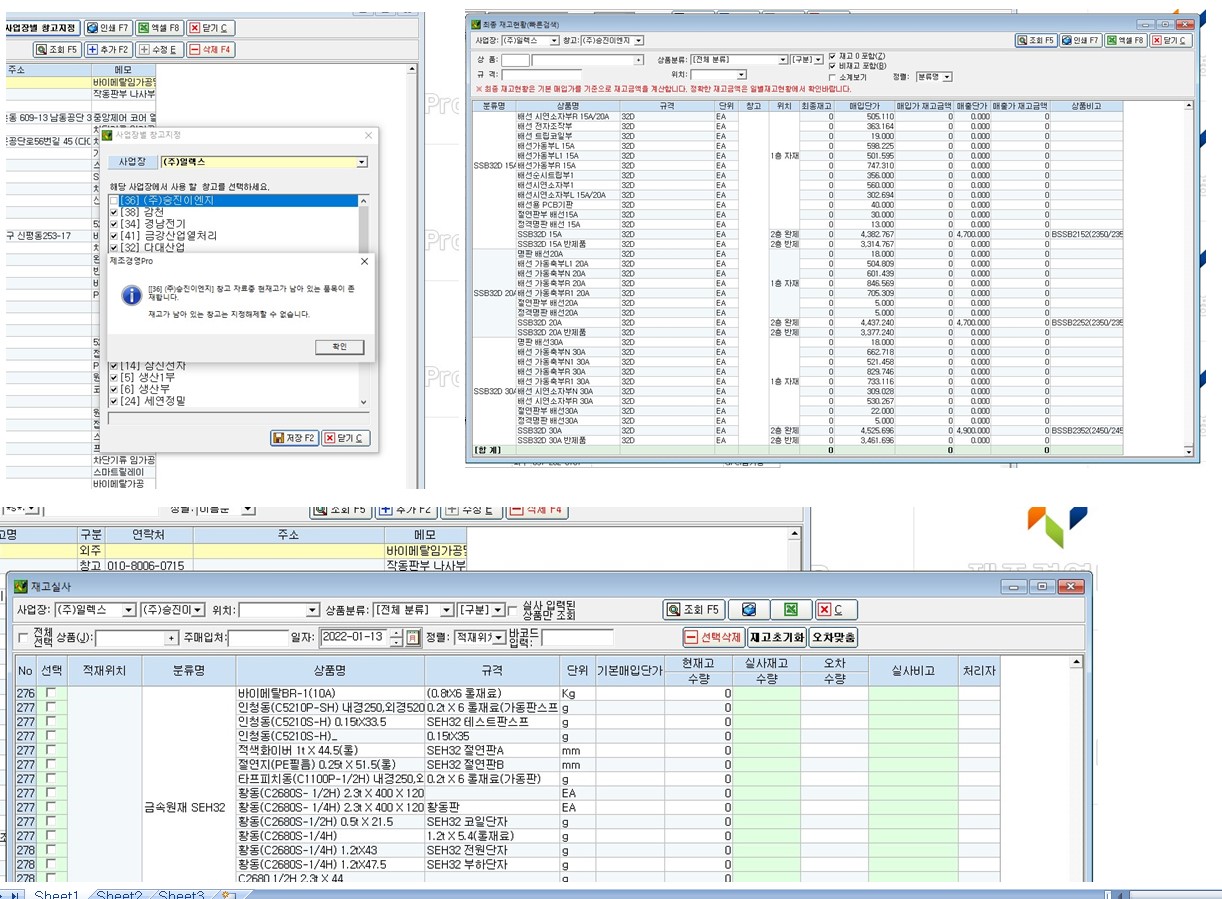Toggle the [41] 금강산업열처리 checkbox
This screenshot has width=1222, height=899.
(x=114, y=236)
